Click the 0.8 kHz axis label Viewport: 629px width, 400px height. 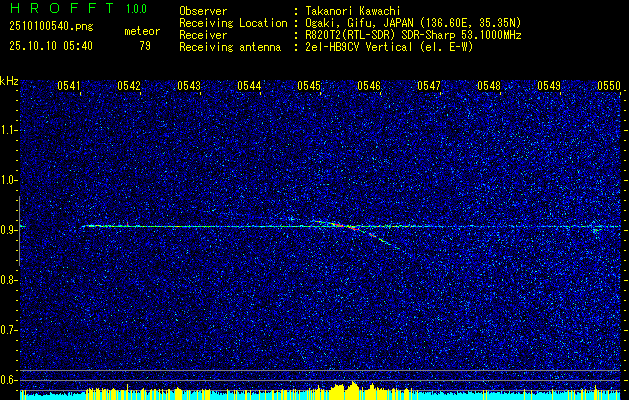[8, 280]
